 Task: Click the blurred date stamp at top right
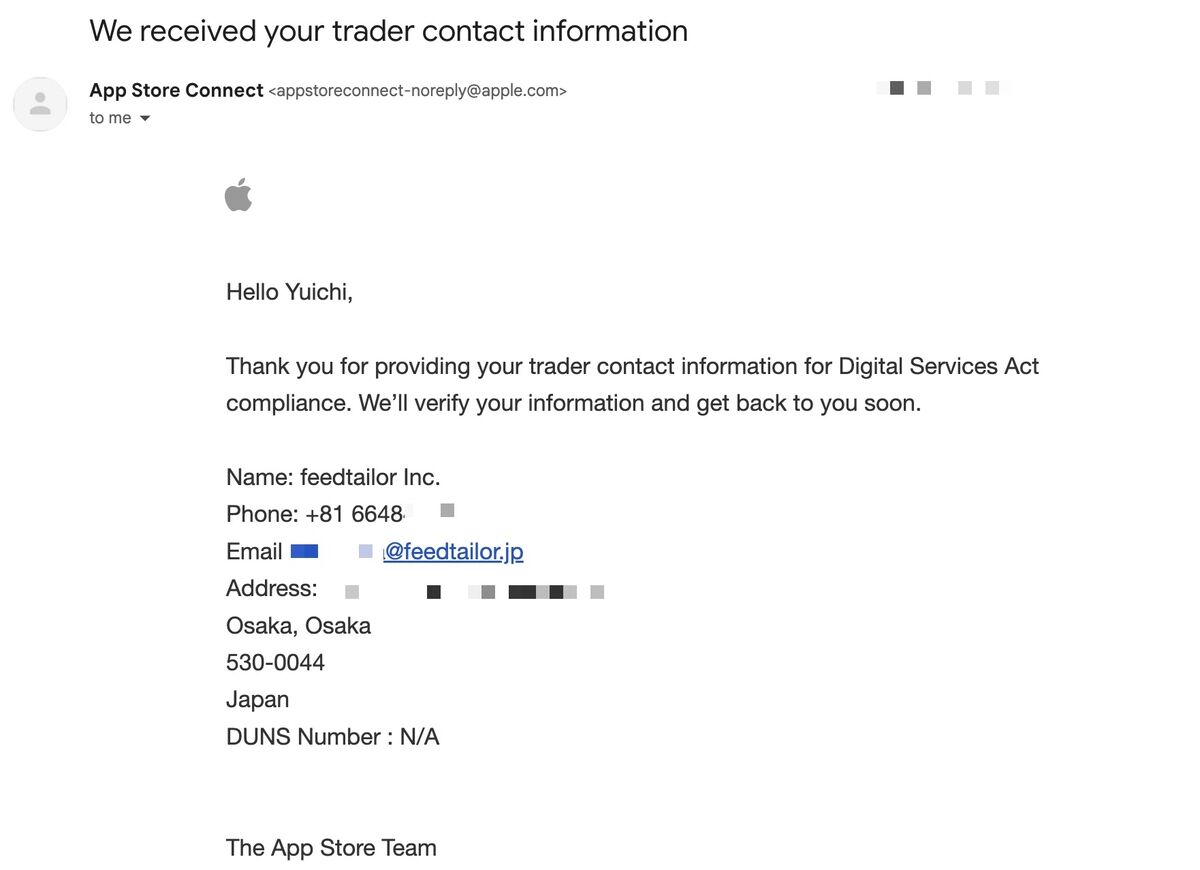click(943, 88)
